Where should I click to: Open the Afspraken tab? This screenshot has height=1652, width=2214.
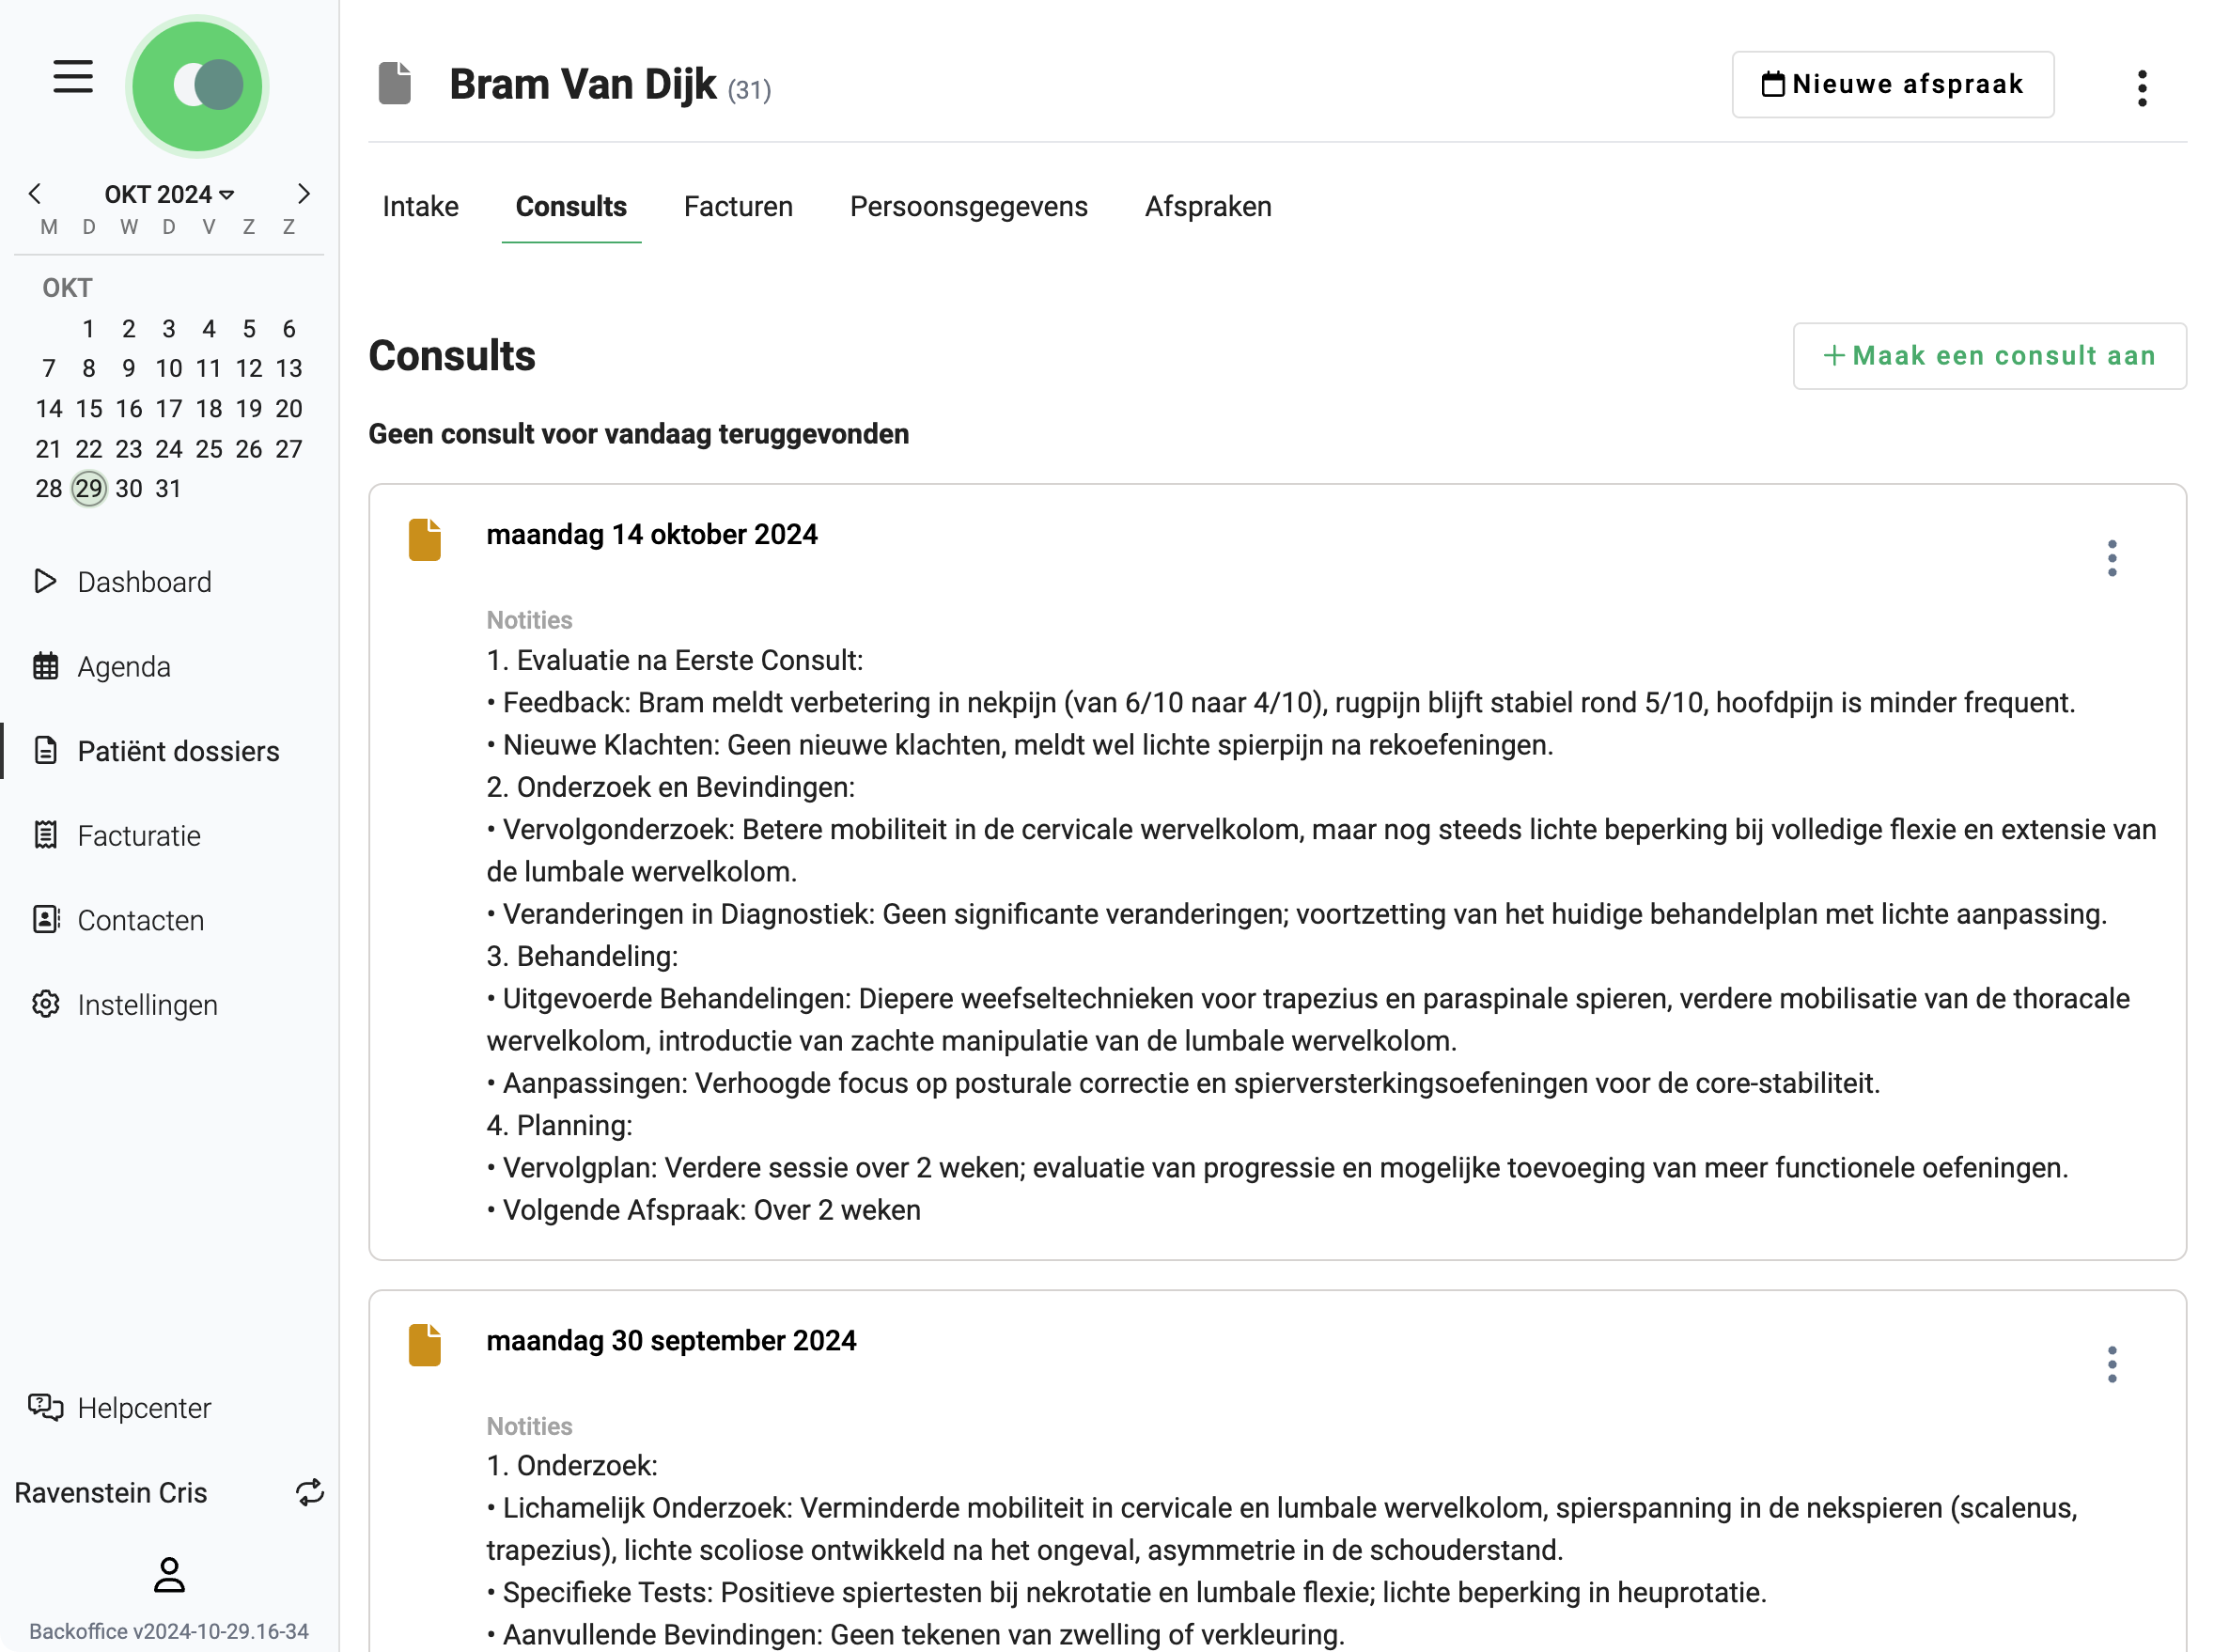click(1207, 207)
